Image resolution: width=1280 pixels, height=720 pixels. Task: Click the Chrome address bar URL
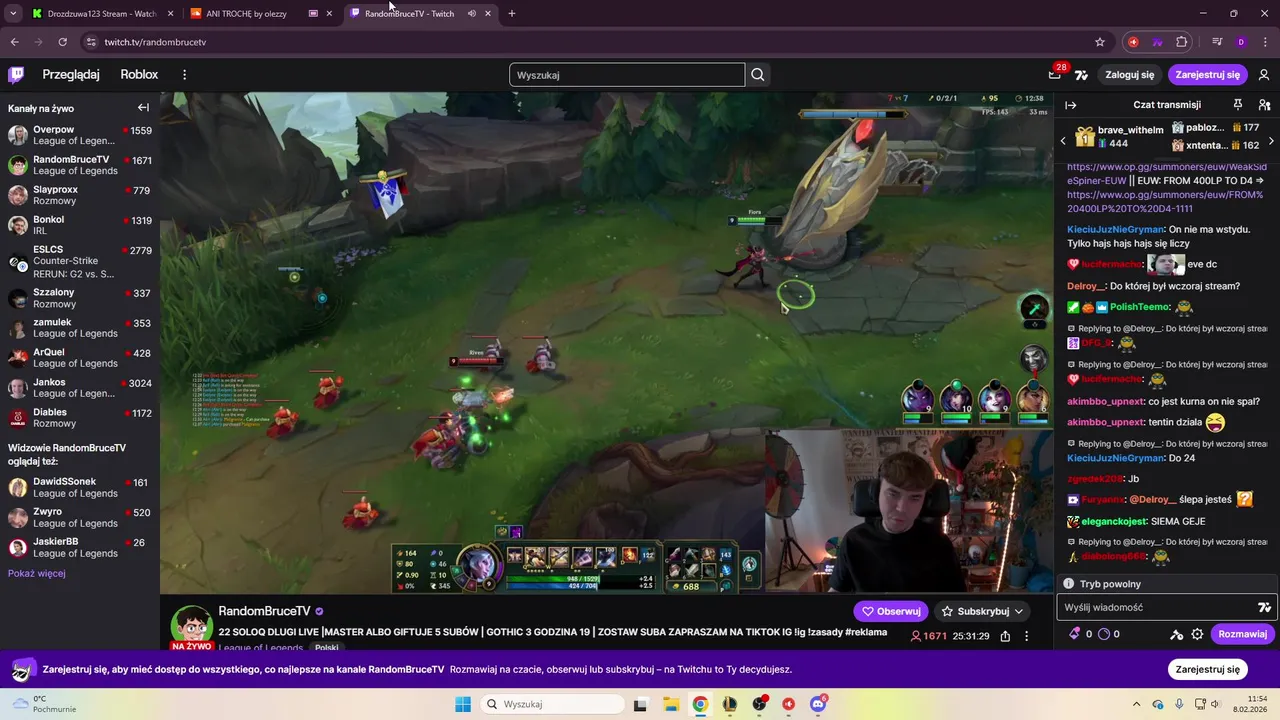point(155,42)
